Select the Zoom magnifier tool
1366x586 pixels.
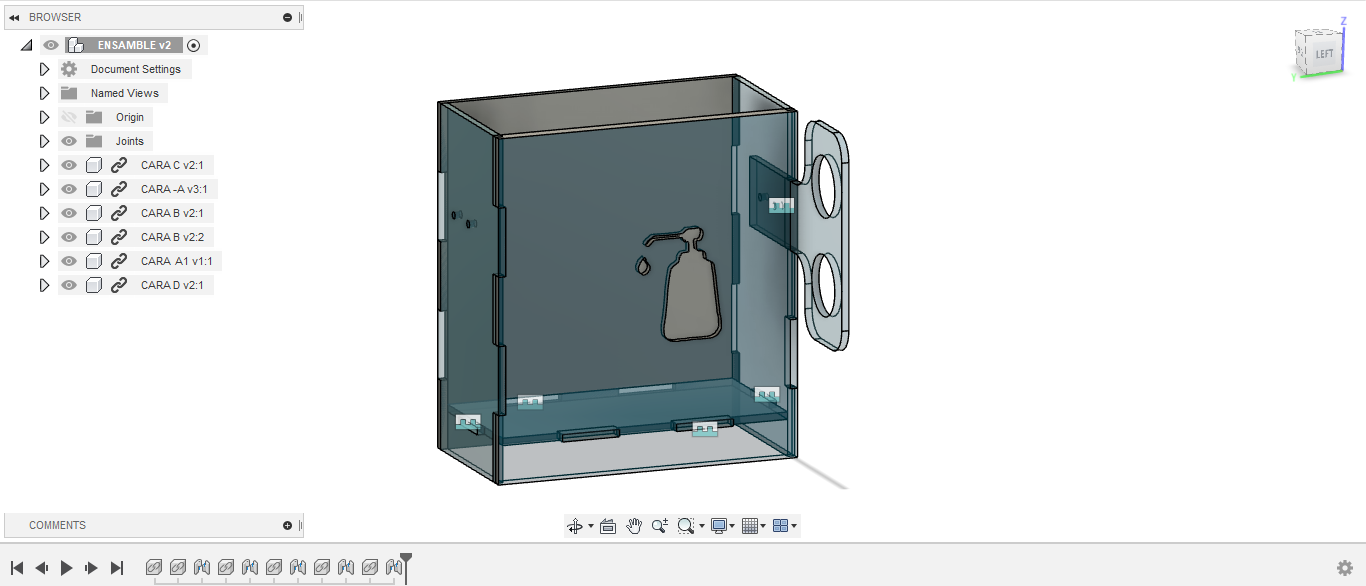[660, 526]
